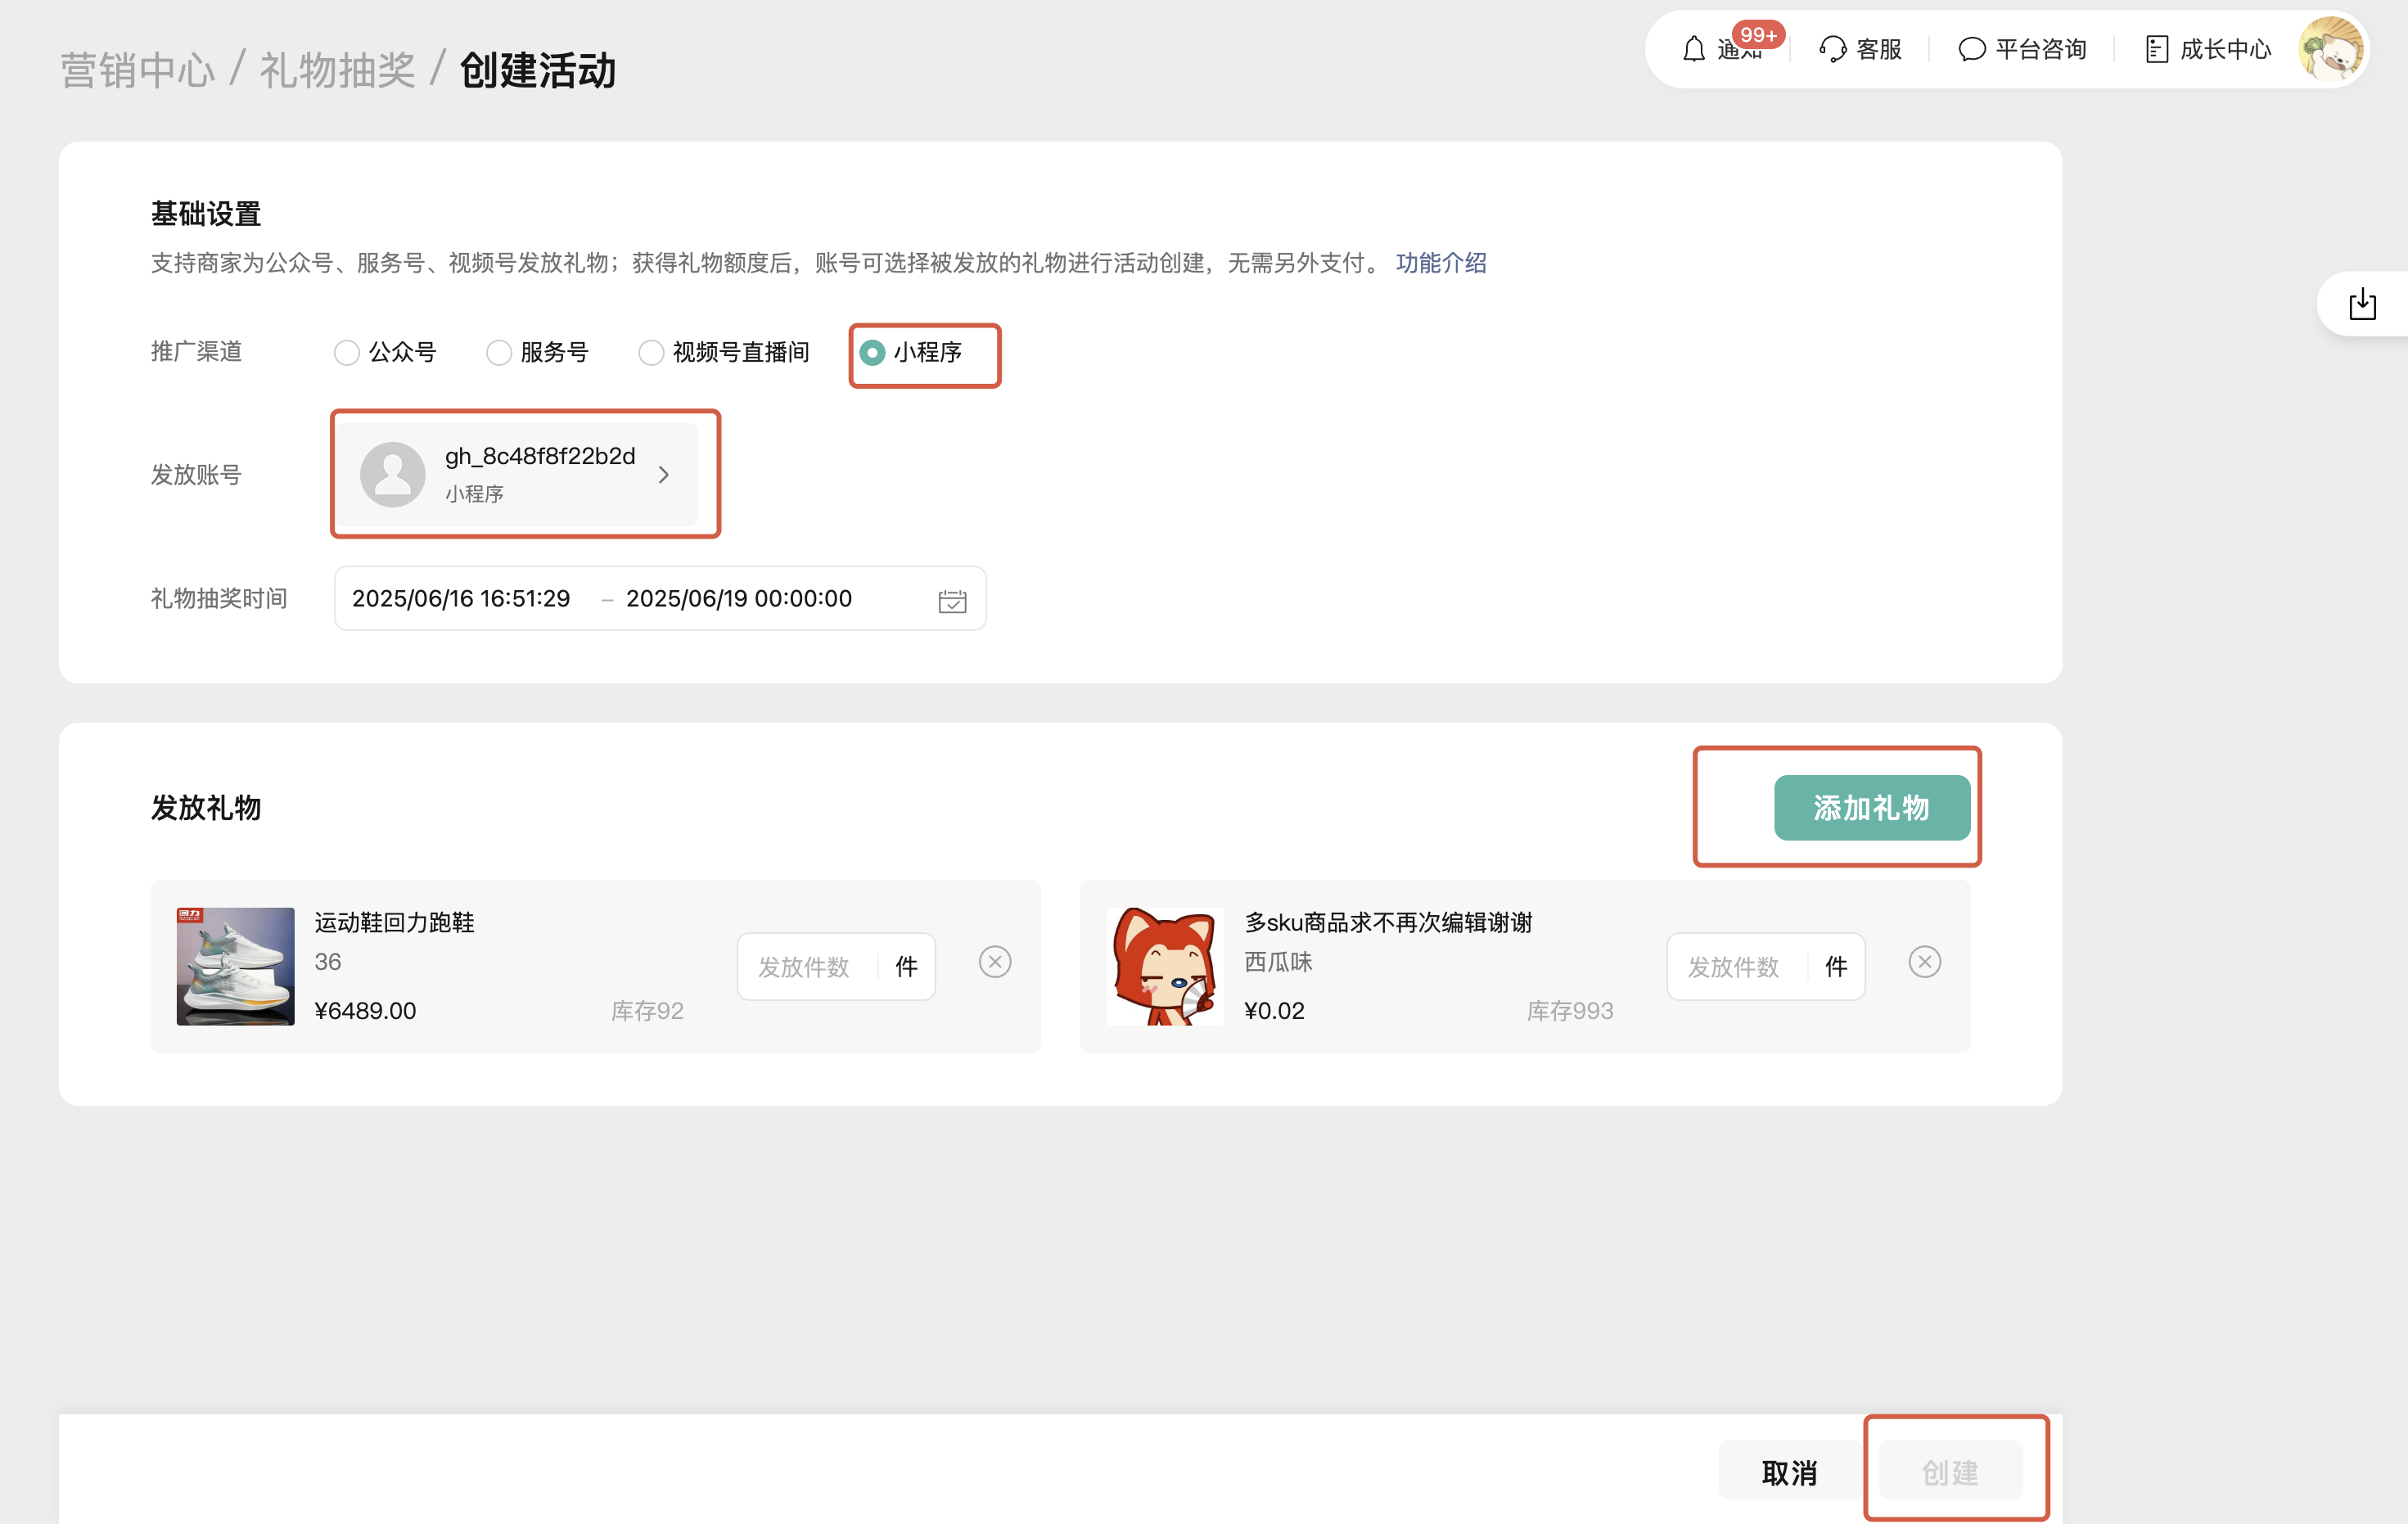Click the download icon on right edge
The image size is (2408, 1524).
tap(2362, 304)
